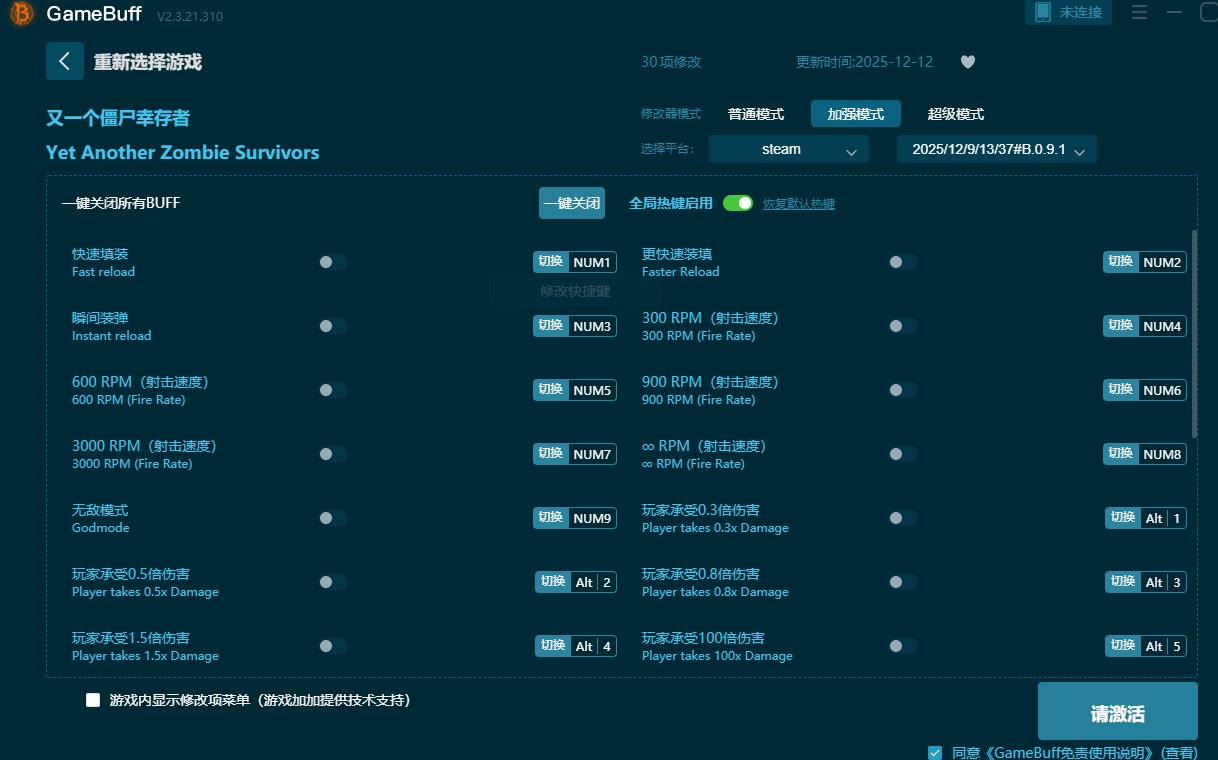Image resolution: width=1218 pixels, height=760 pixels.
Task: Toggle Player takes 1.5x Damage switch
Action: [x=333, y=646]
